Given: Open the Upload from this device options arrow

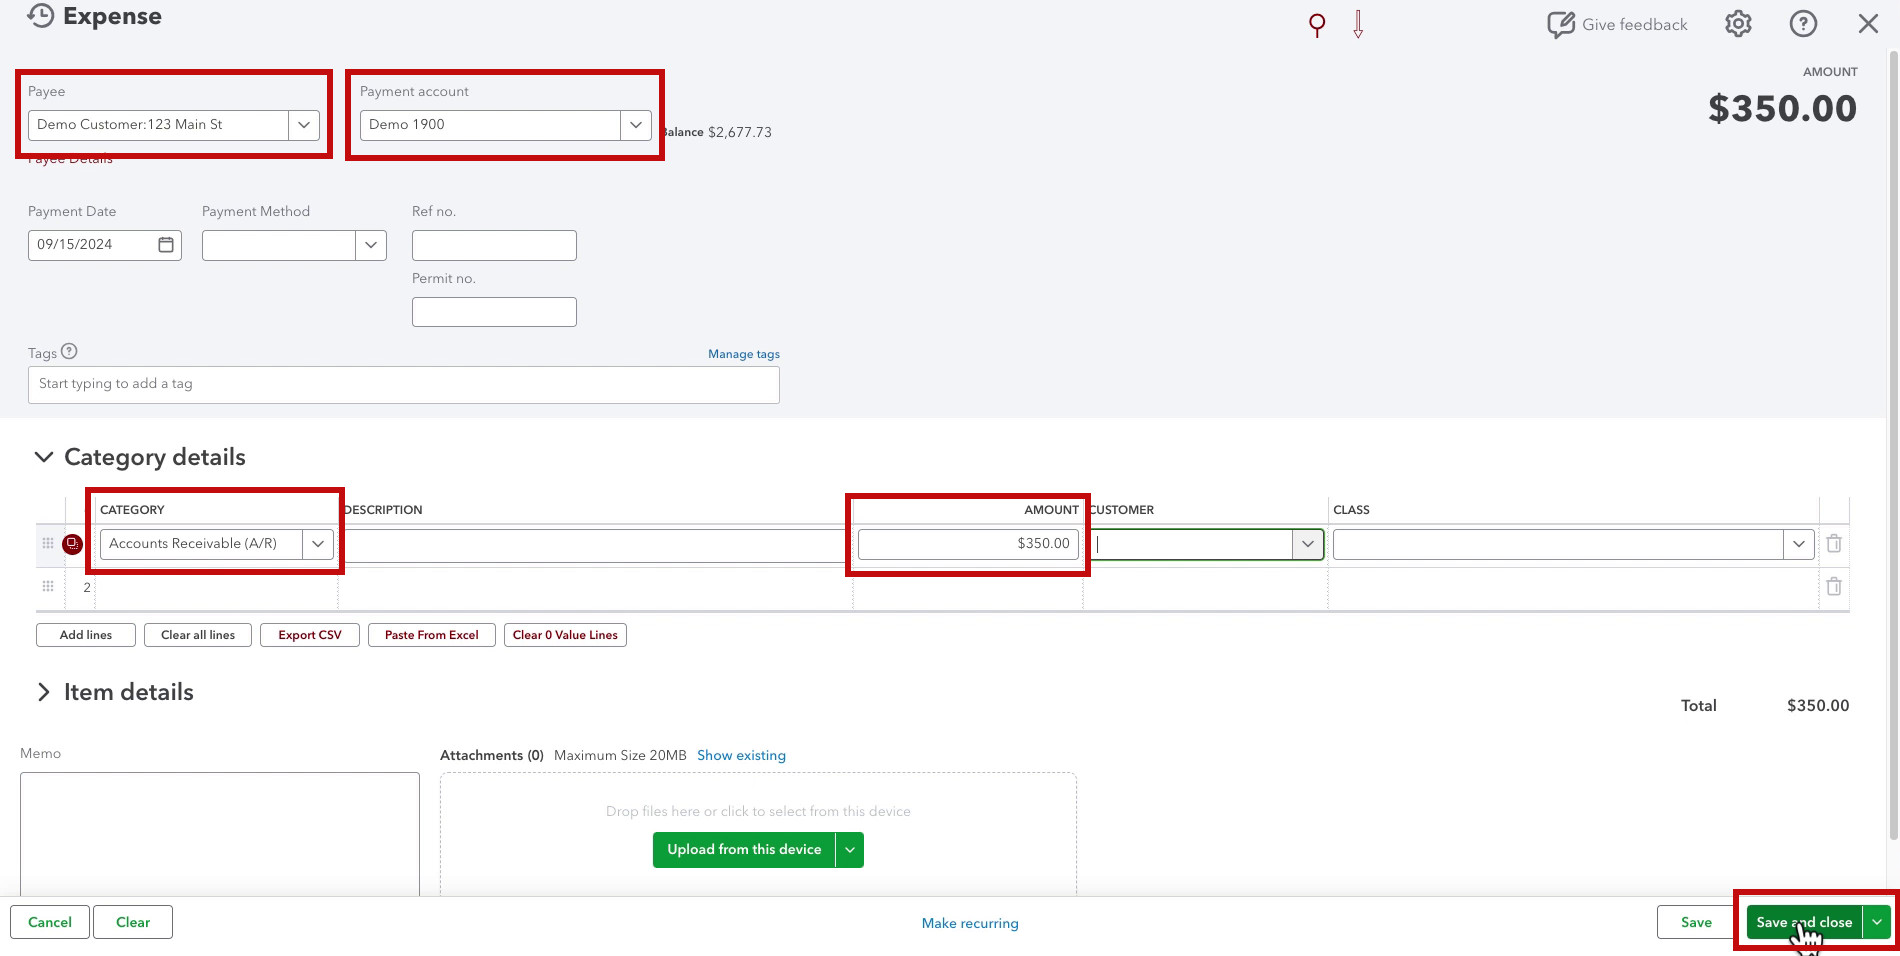Looking at the screenshot, I should [850, 850].
